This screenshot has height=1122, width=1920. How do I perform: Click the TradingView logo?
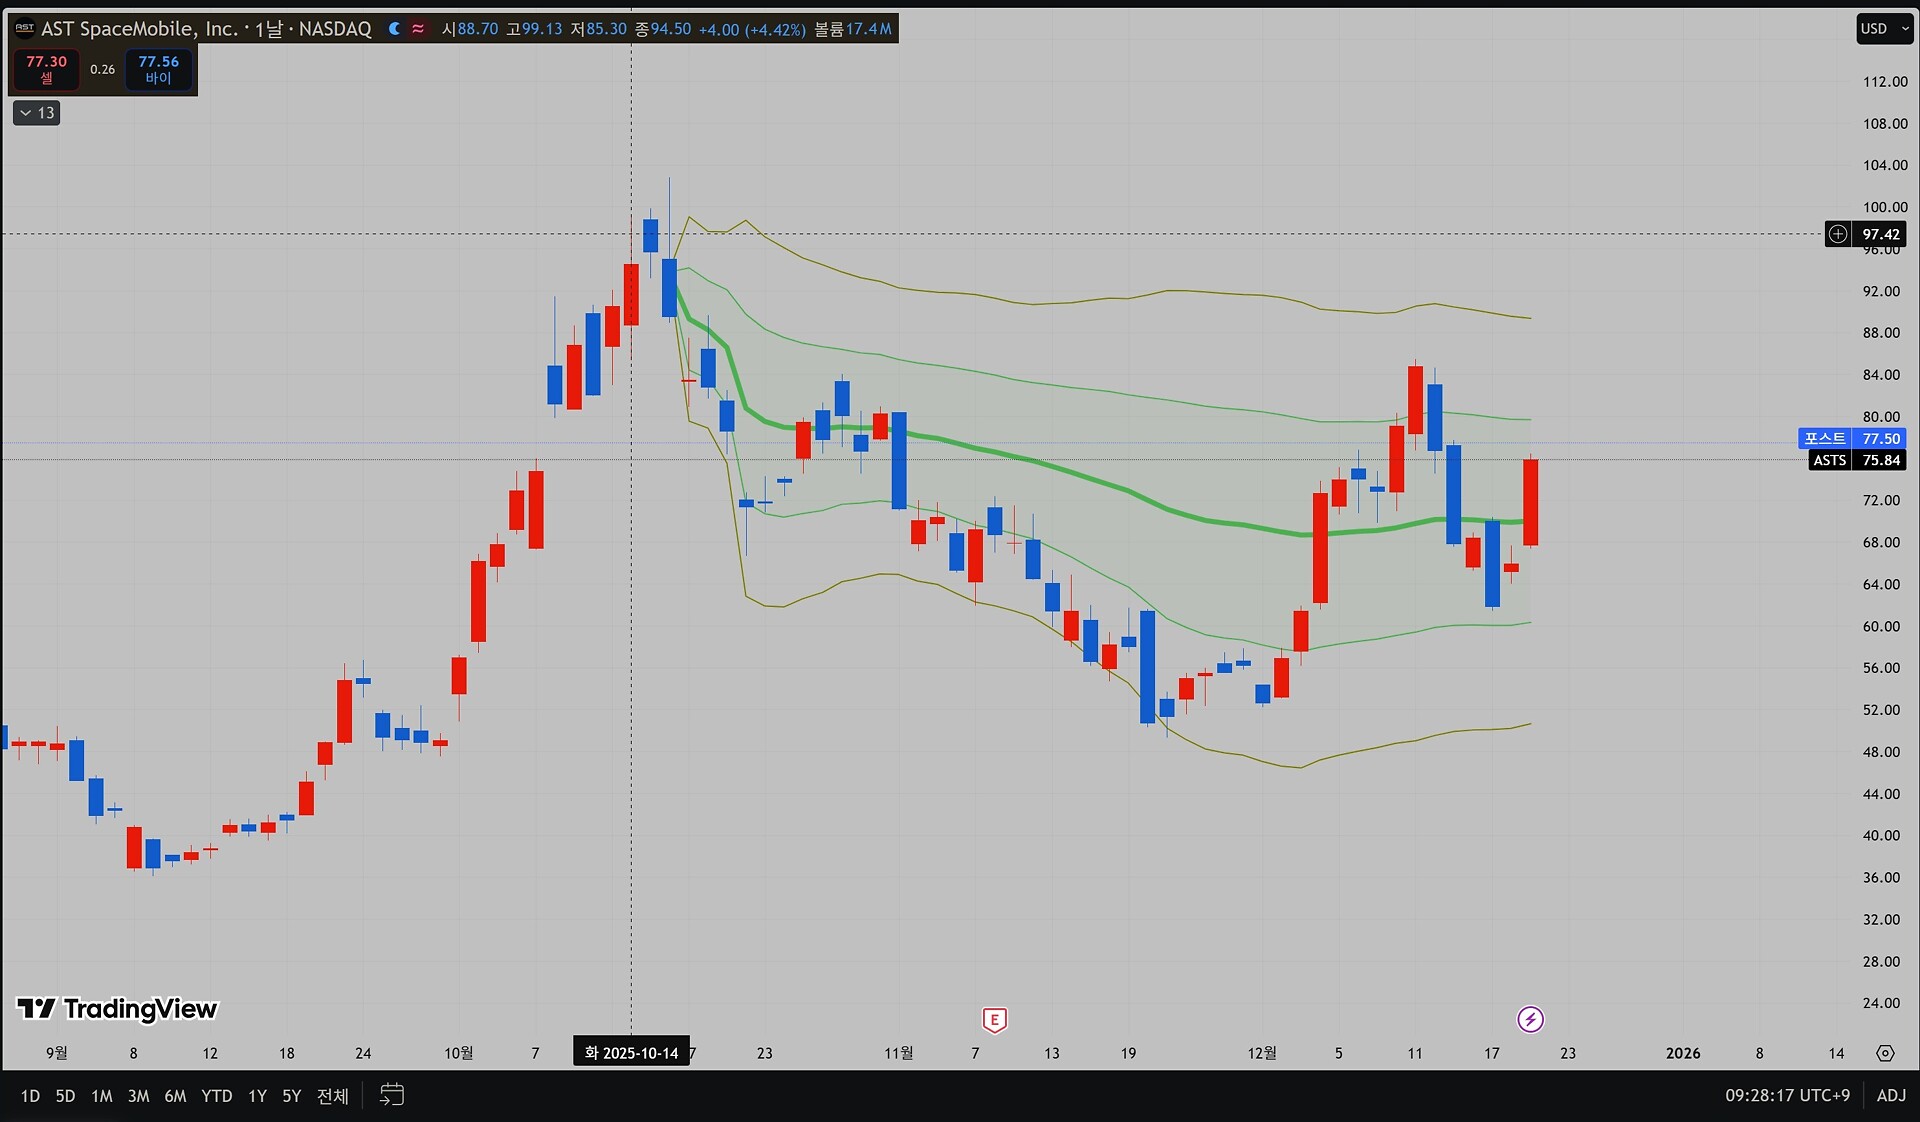(117, 1008)
